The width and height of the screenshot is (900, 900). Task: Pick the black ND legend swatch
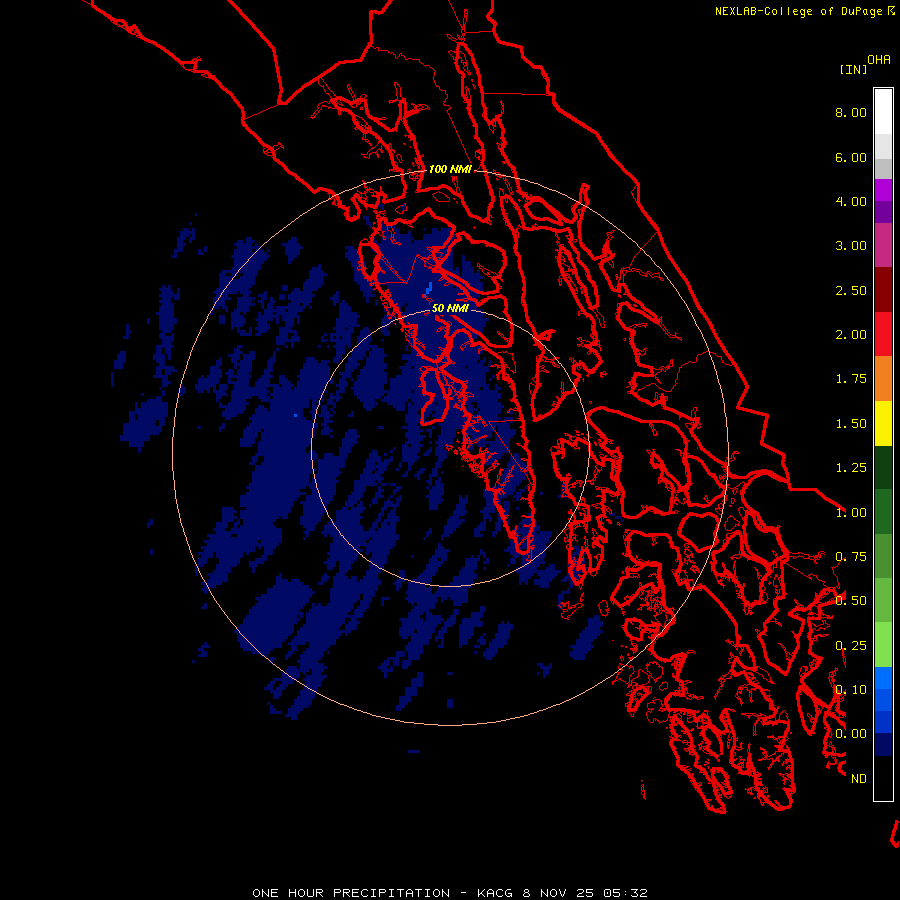click(x=883, y=778)
